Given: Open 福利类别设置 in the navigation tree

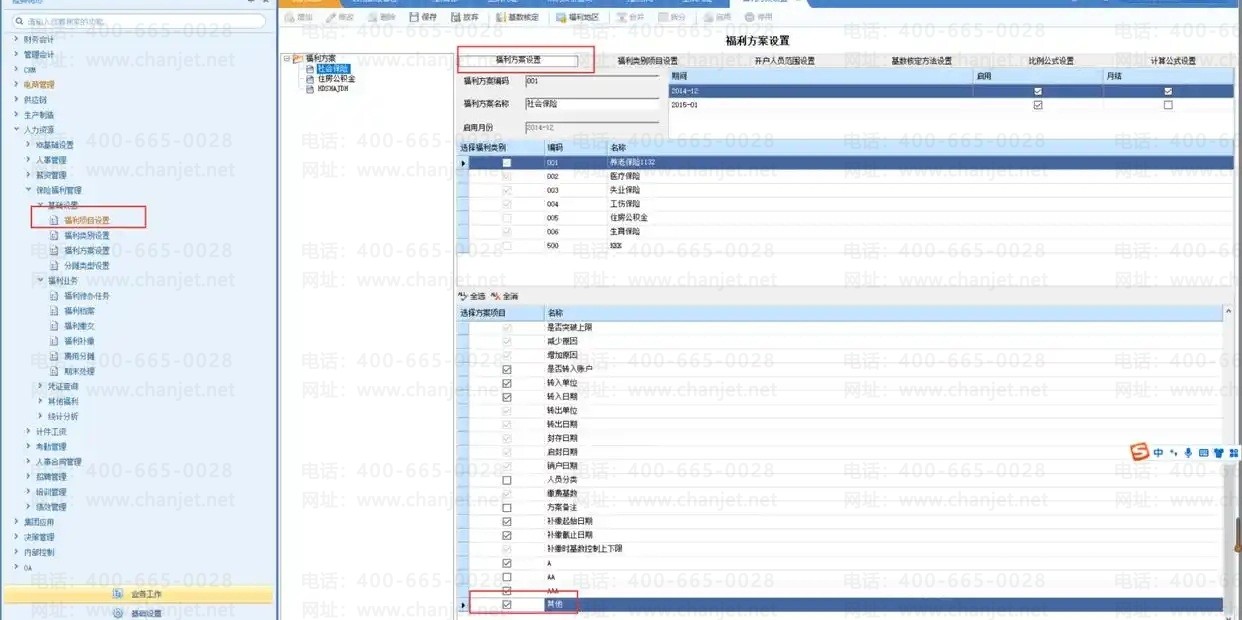Looking at the screenshot, I should point(87,236).
